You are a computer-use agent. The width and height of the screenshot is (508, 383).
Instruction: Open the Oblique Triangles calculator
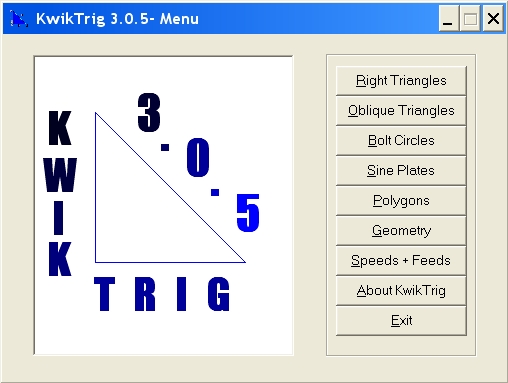click(401, 111)
